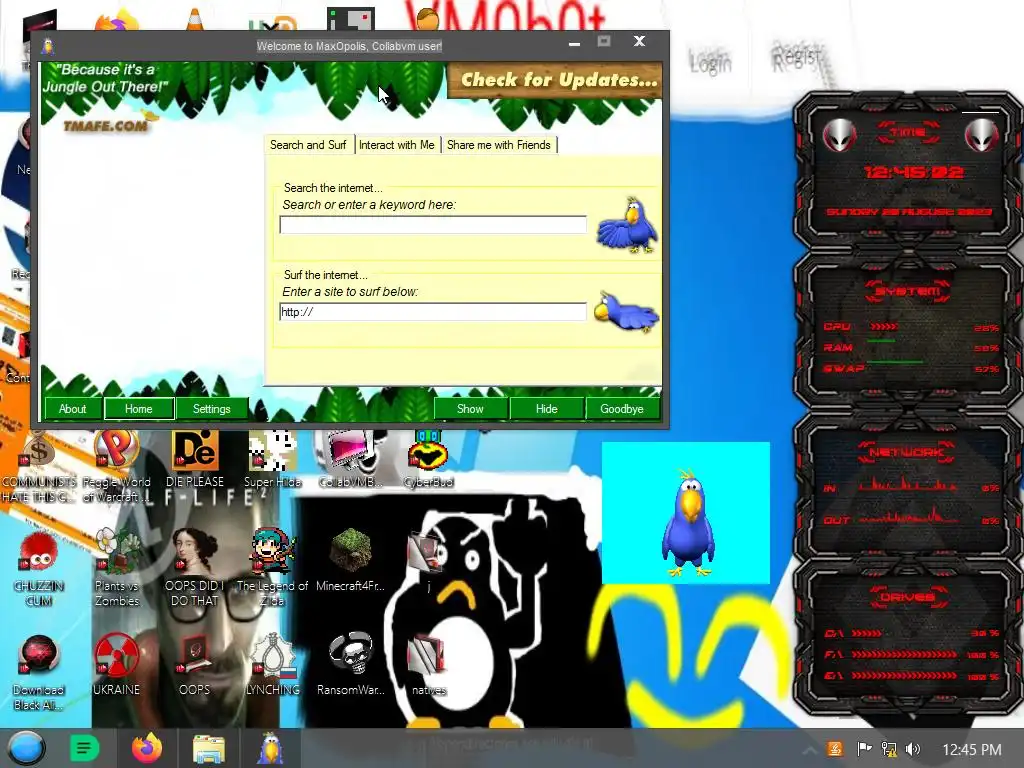Click the TMAFE.COM logo
The height and width of the screenshot is (768, 1024).
pyautogui.click(x=108, y=124)
